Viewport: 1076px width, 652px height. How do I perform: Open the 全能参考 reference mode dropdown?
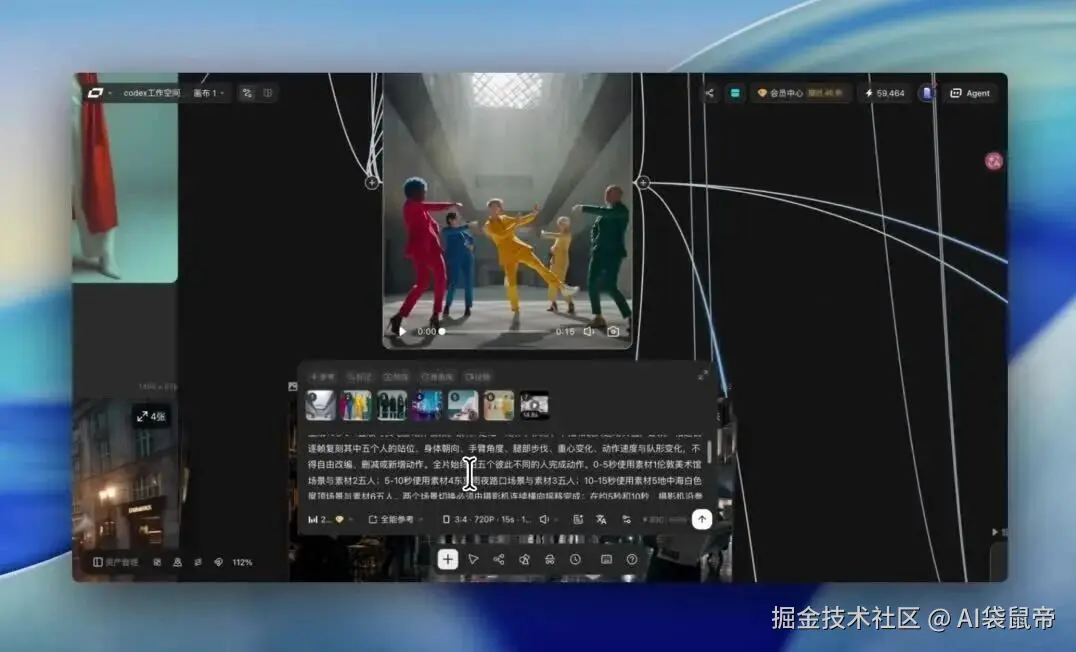tap(396, 520)
